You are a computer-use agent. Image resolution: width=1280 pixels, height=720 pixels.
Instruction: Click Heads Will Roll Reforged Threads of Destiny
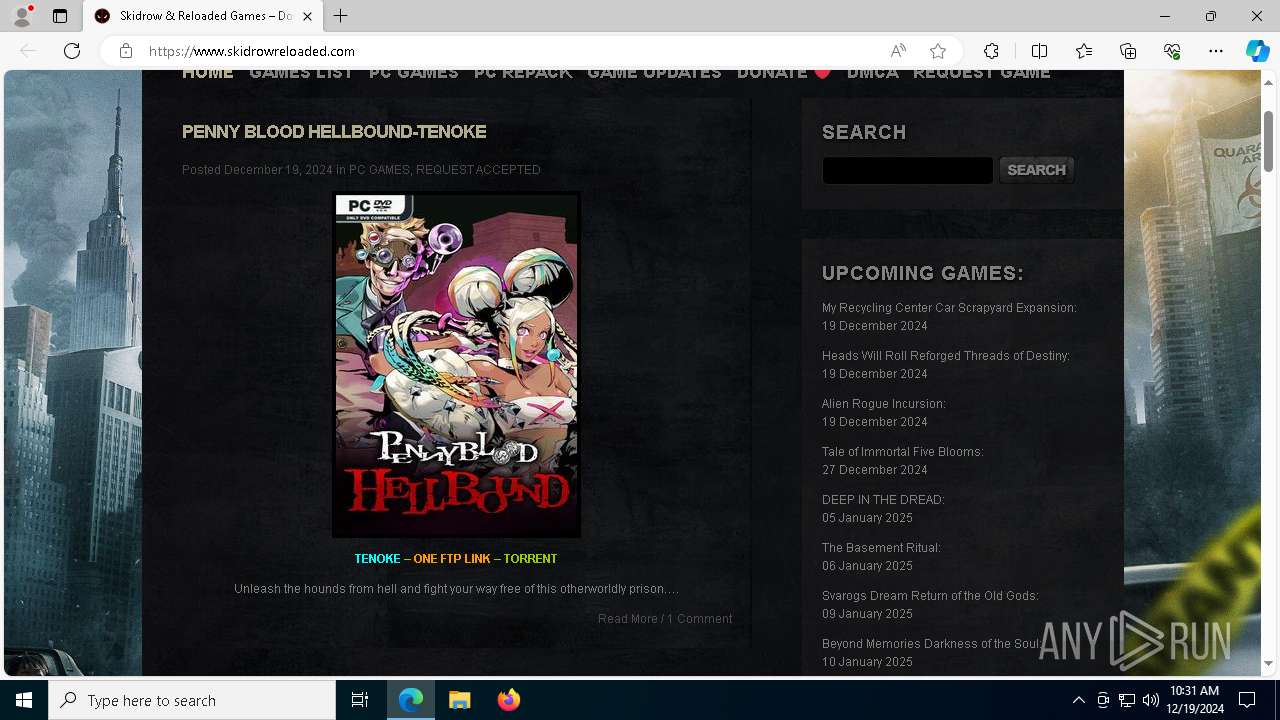coord(946,356)
